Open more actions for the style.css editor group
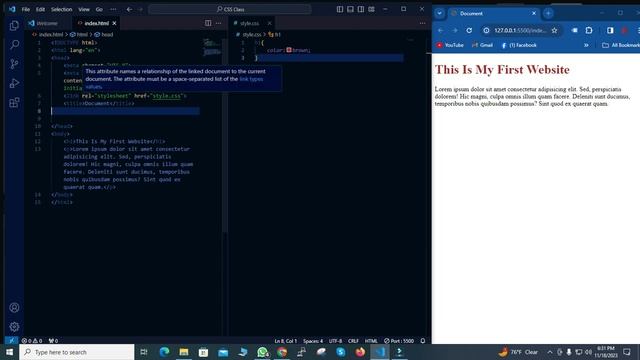The image size is (640, 360). (422, 23)
